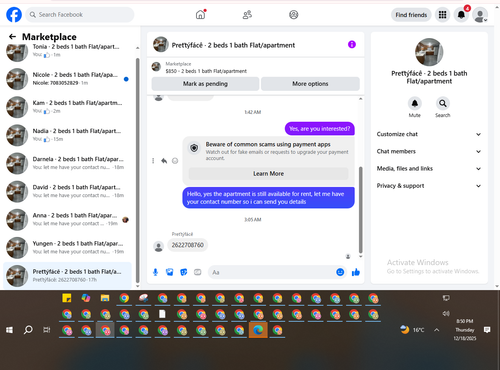500x370 pixels.
Task: Open the David conversation
Action: [68, 191]
